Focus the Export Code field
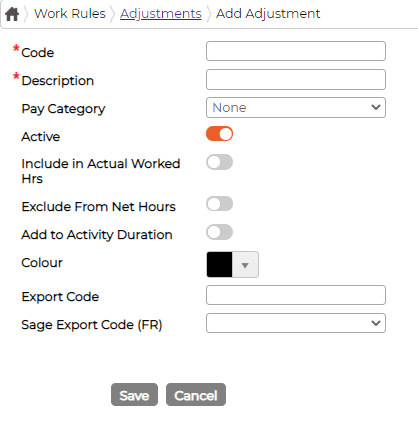This screenshot has width=418, height=421. 296,295
